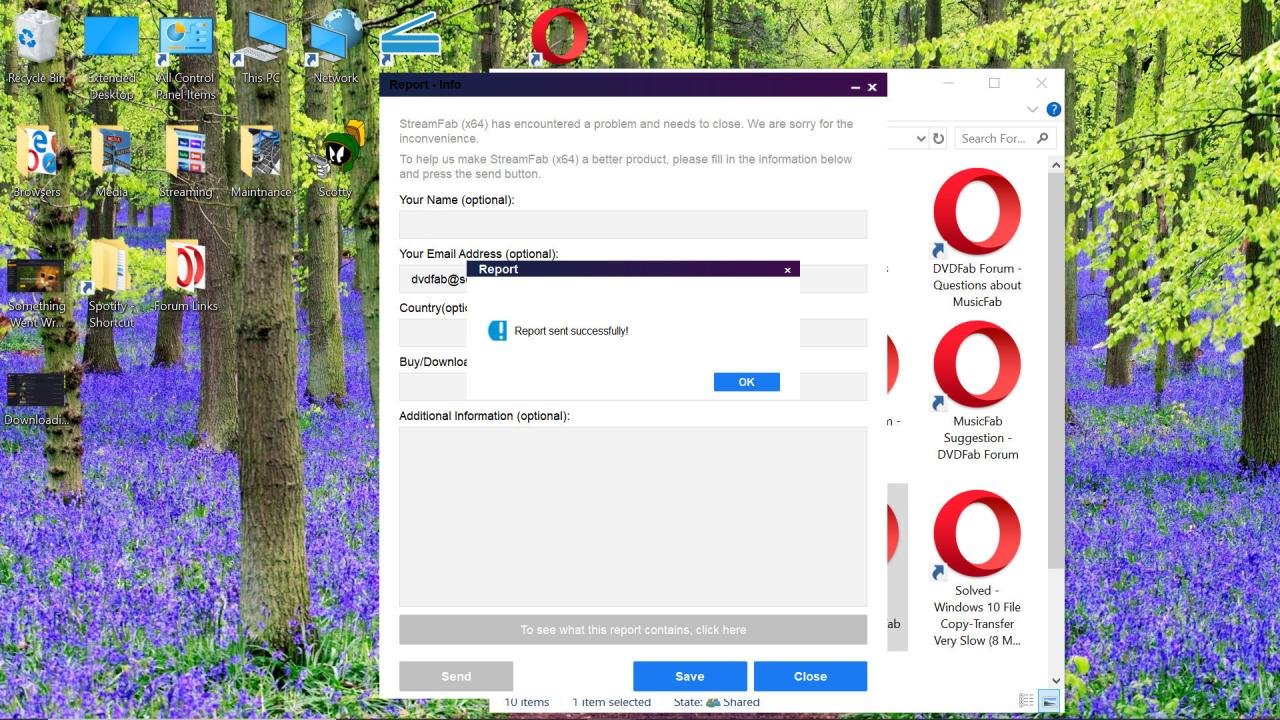Click the 'Report sent successfully!' message

571,331
